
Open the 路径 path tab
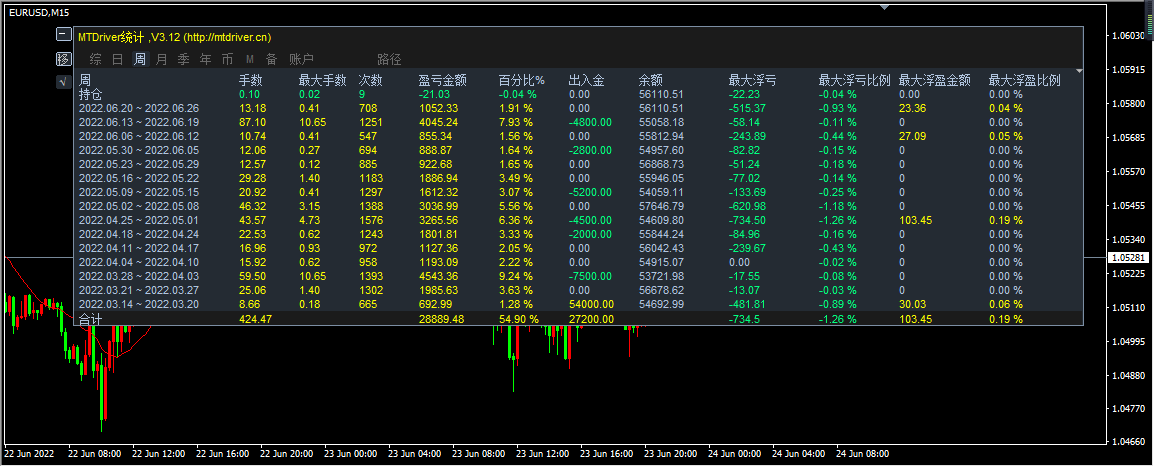pyautogui.click(x=389, y=60)
